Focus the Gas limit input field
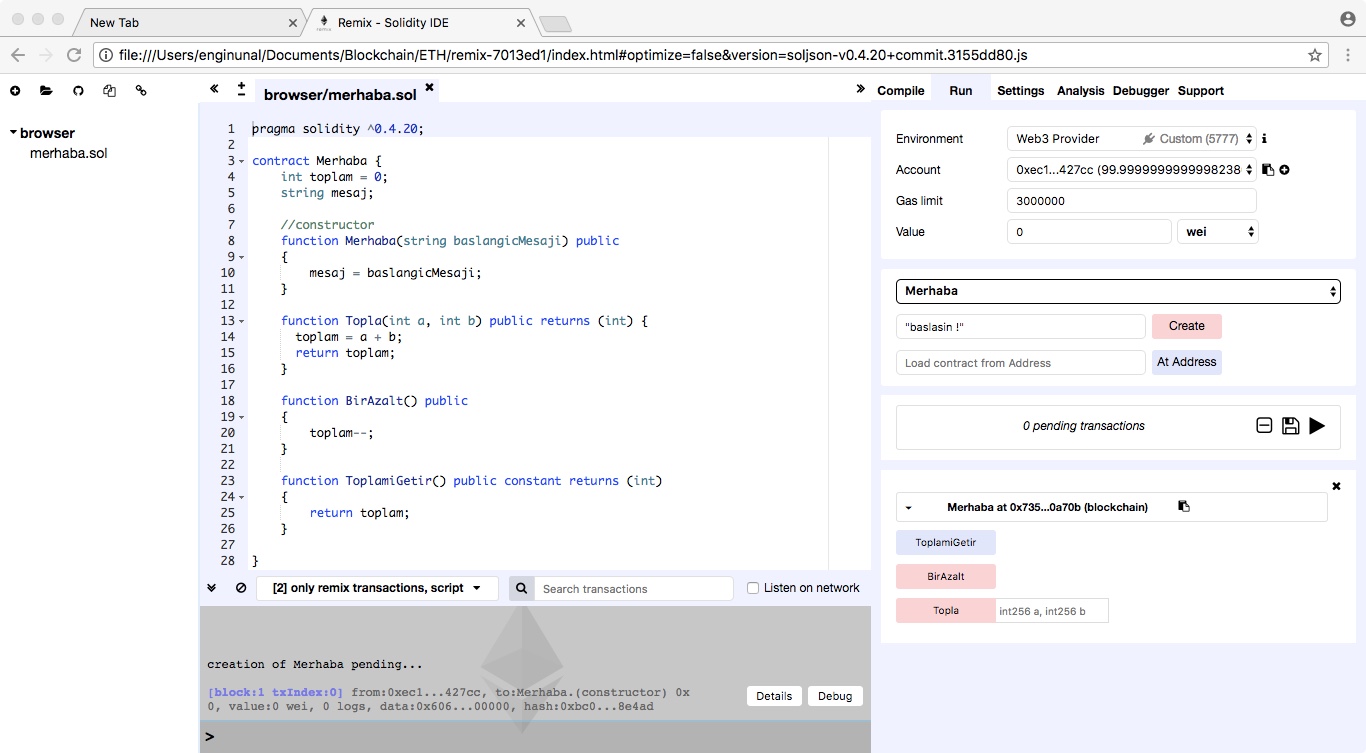This screenshot has height=753, width=1366. pyautogui.click(x=1131, y=201)
